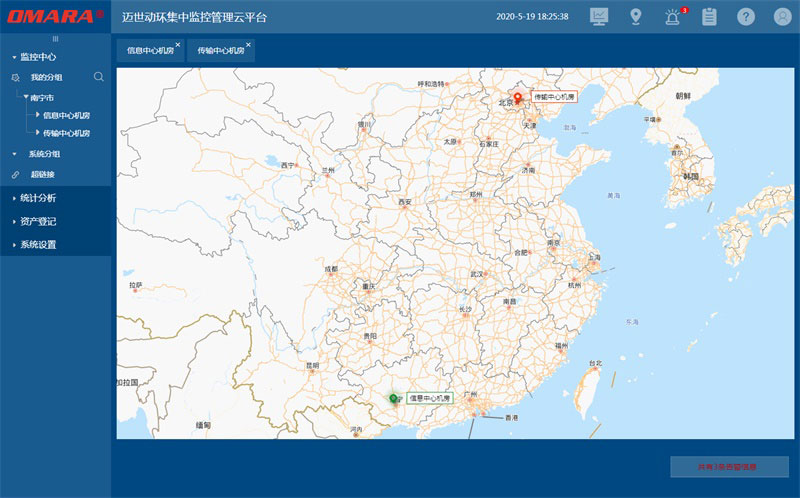Expand the 资产登记 menu section
800x498 pixels.
point(38,221)
